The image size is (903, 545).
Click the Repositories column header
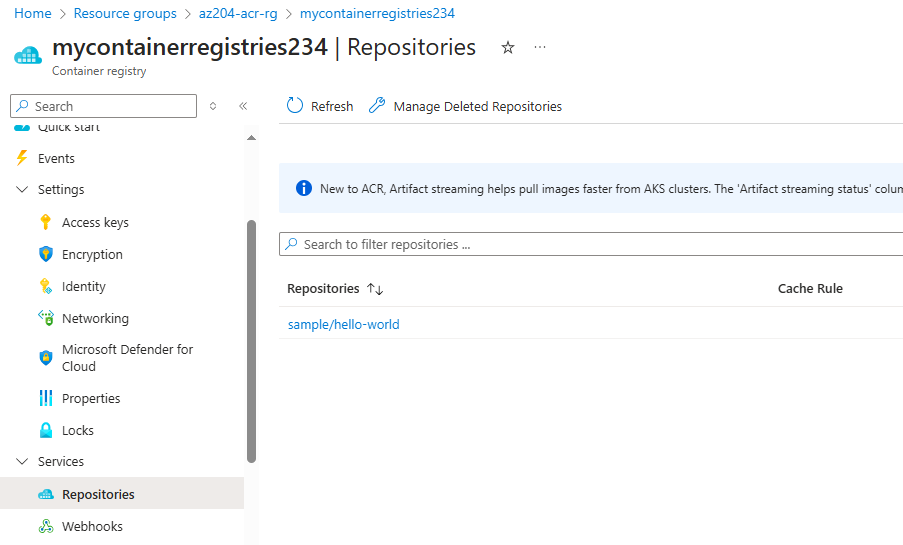tap(323, 289)
